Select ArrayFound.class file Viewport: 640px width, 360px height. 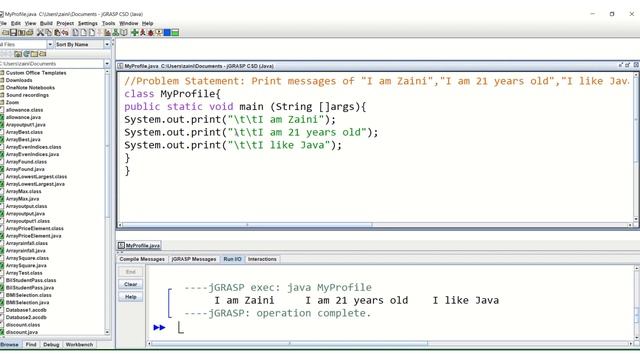click(x=26, y=162)
